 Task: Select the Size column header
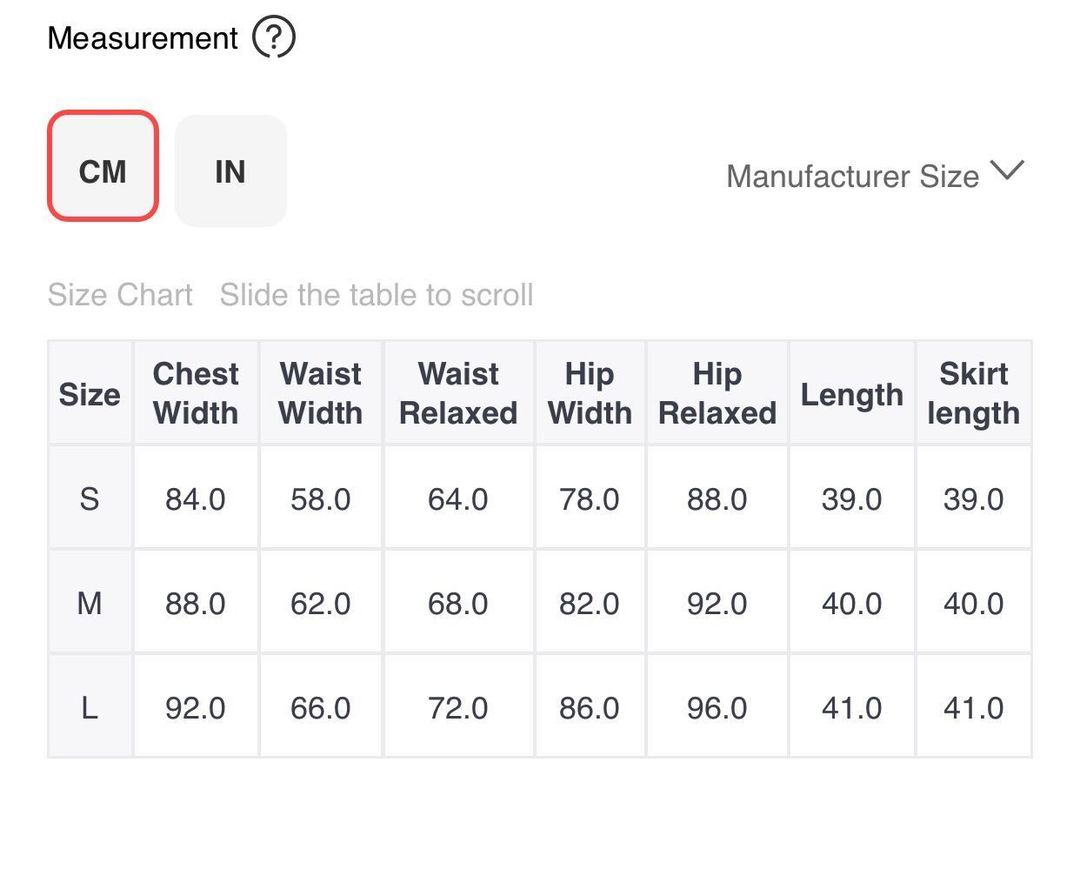90,394
